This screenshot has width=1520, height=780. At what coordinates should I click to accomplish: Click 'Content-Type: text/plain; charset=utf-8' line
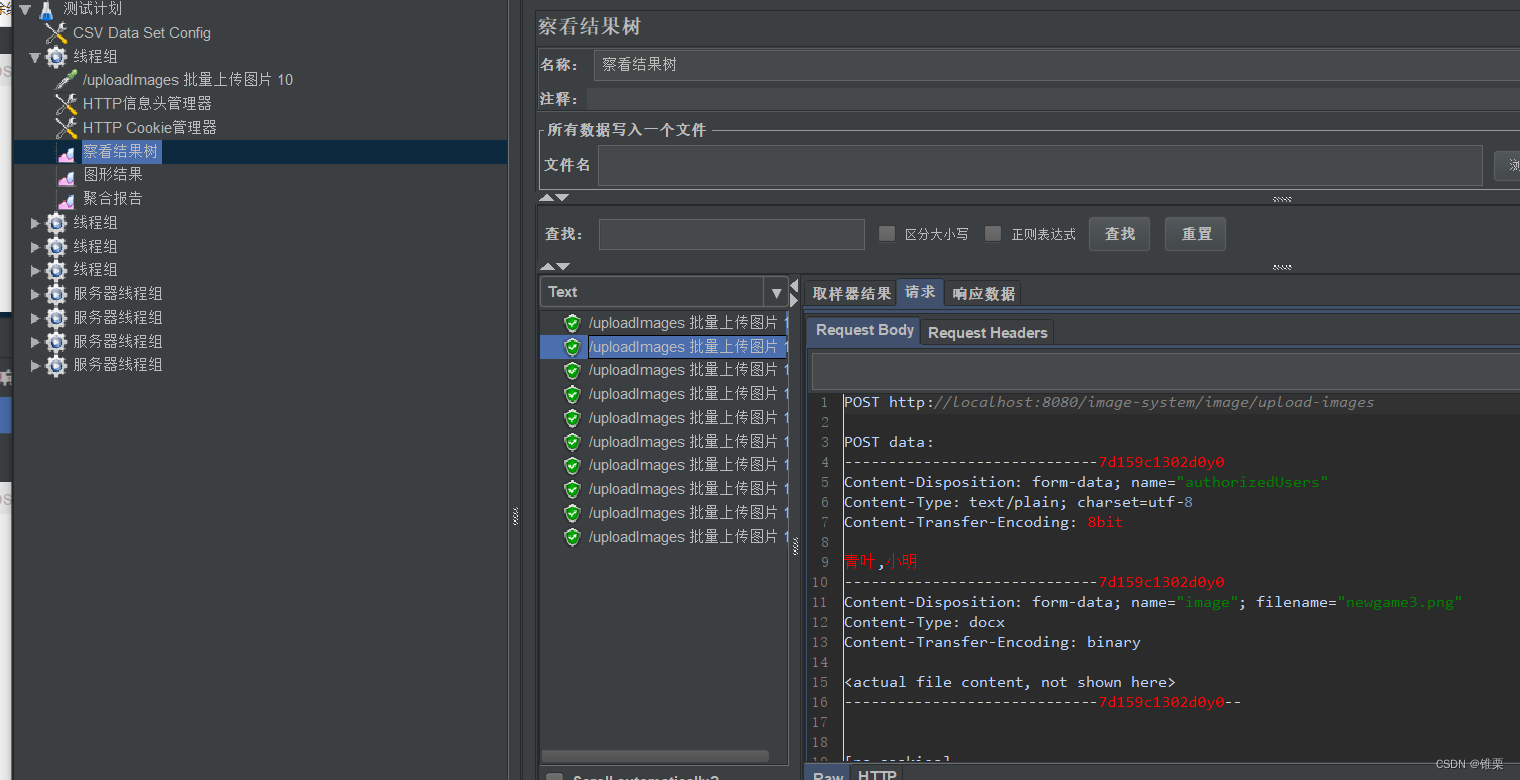point(1018,502)
